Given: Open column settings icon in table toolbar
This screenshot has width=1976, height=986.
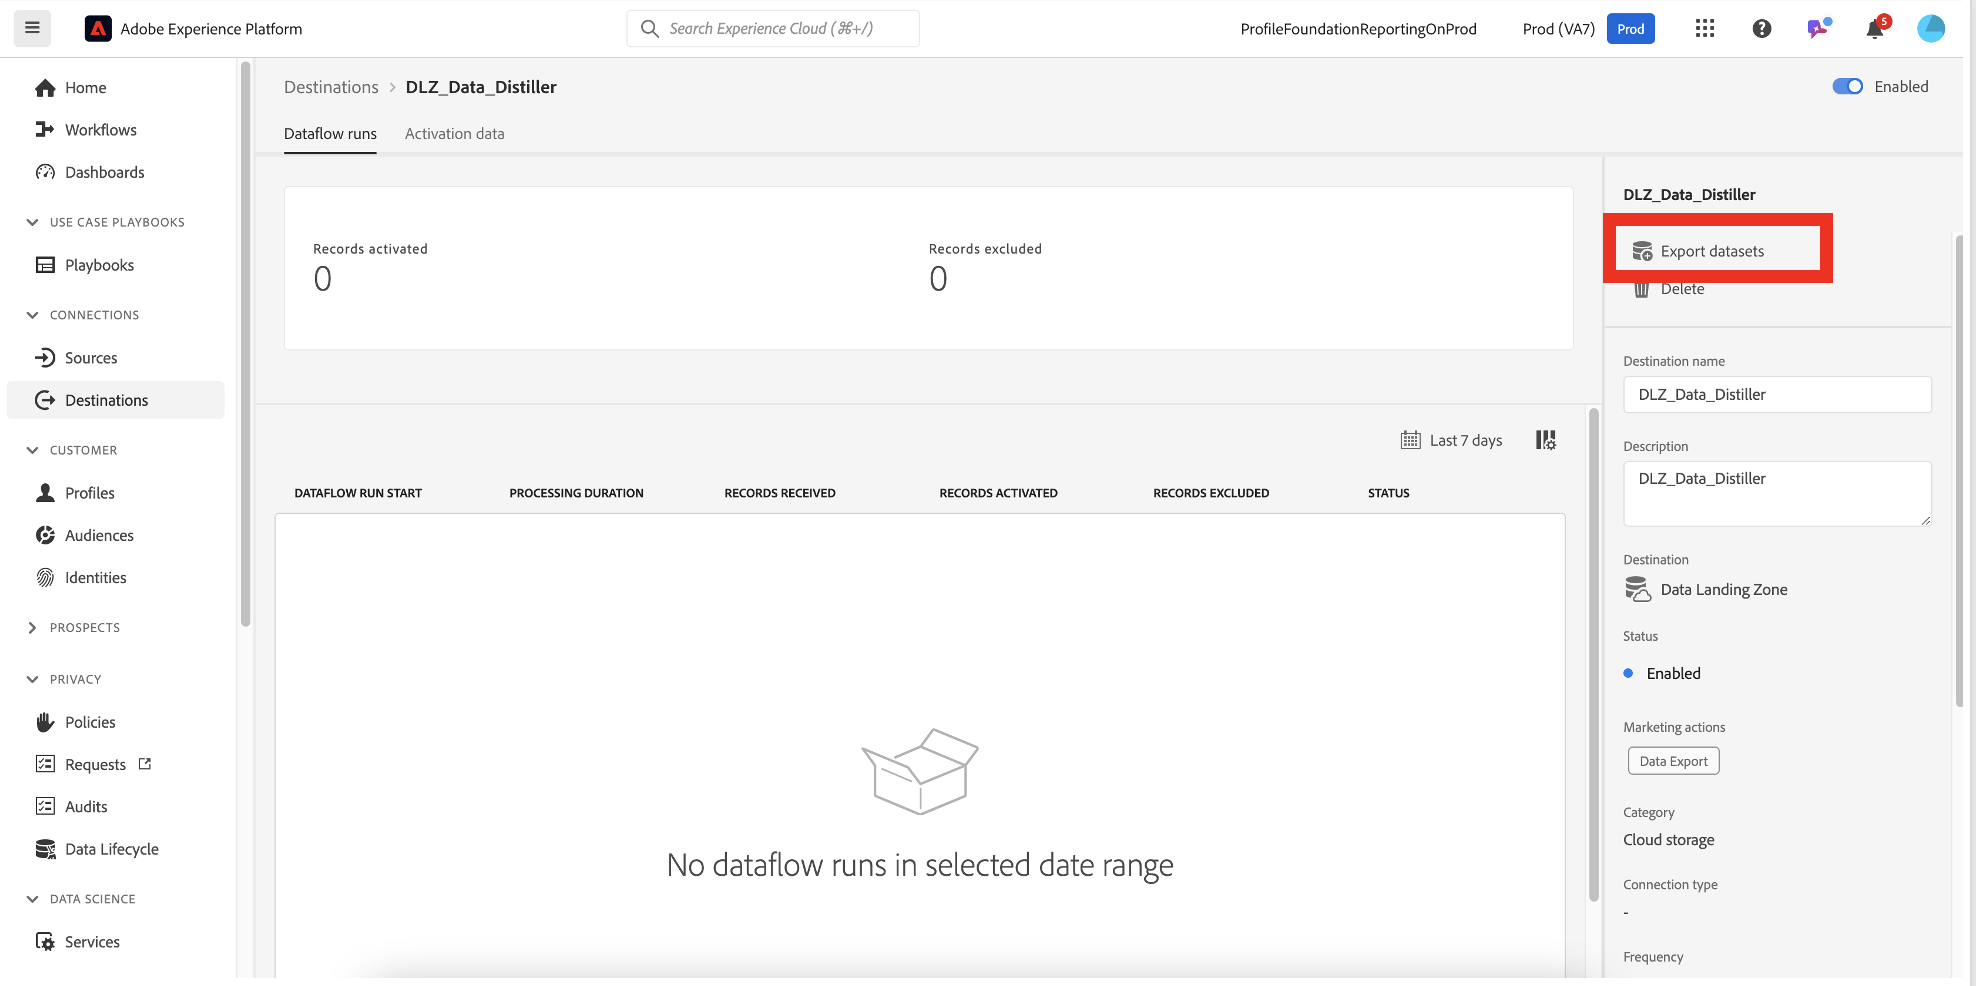Looking at the screenshot, I should (1546, 440).
